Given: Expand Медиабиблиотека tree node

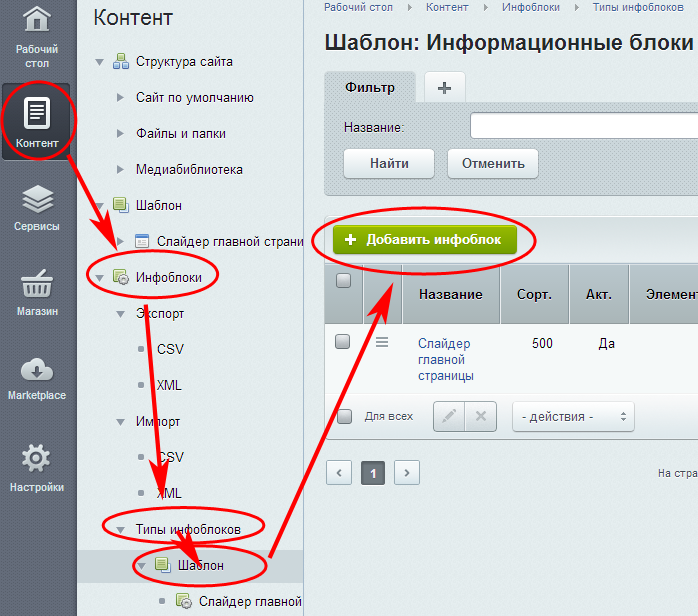Looking at the screenshot, I should click(120, 169).
